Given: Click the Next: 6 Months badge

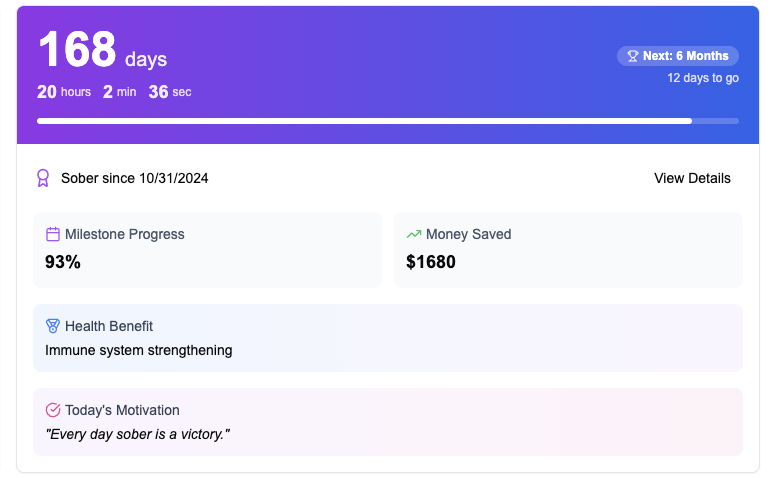Looking at the screenshot, I should pyautogui.click(x=678, y=56).
